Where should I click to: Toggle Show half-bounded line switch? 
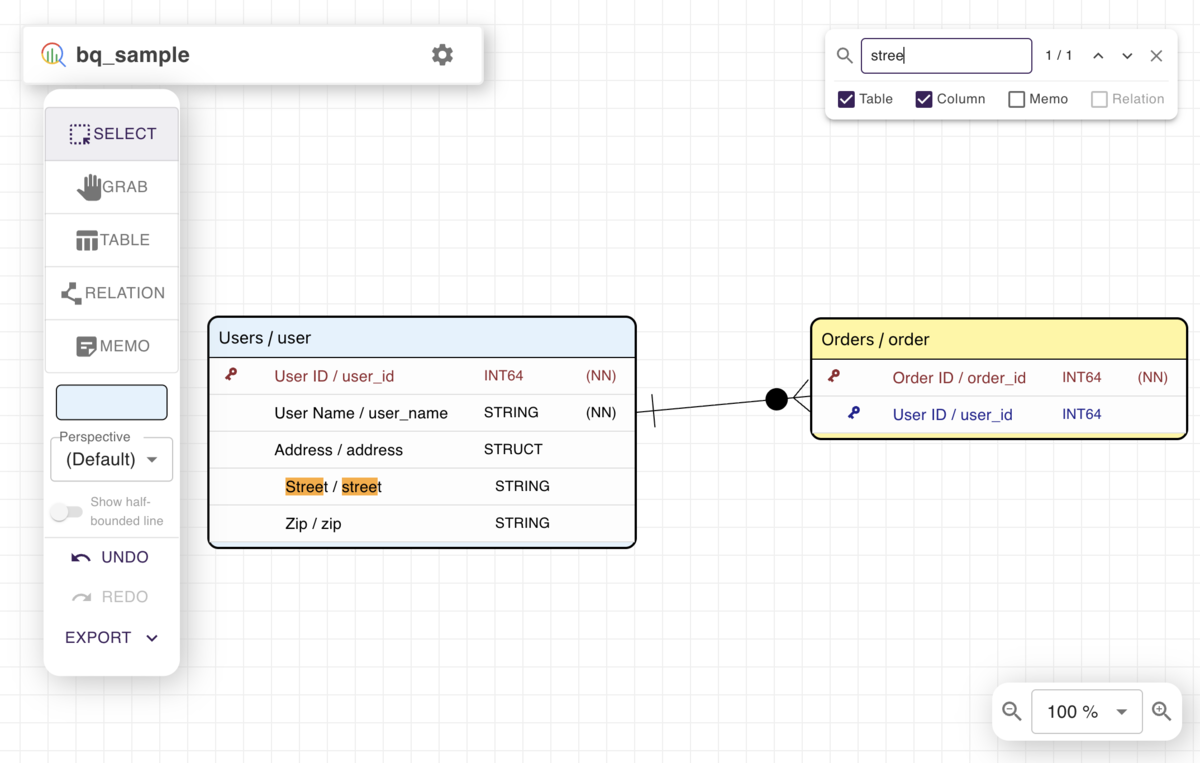[66, 512]
